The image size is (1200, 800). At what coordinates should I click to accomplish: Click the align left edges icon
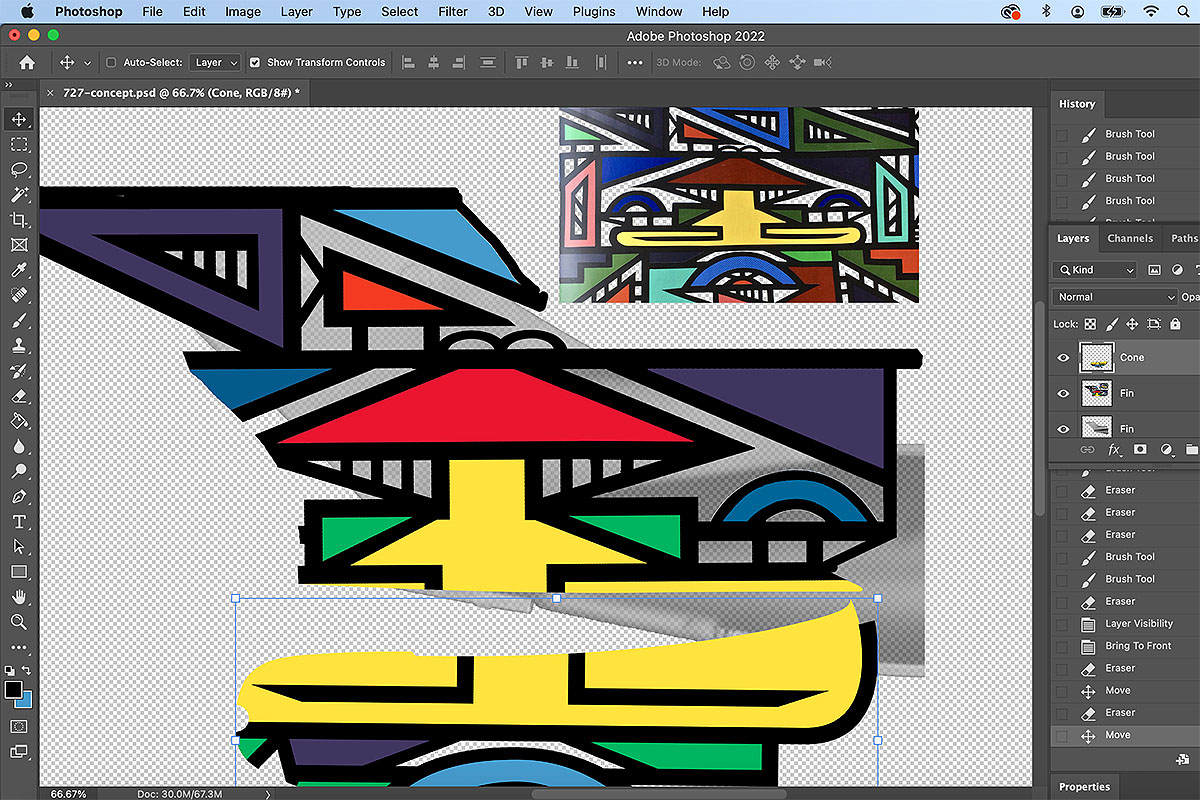click(408, 62)
